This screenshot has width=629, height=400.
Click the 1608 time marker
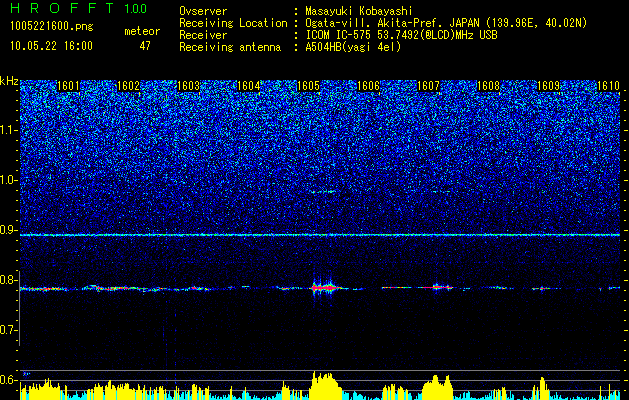click(x=489, y=86)
